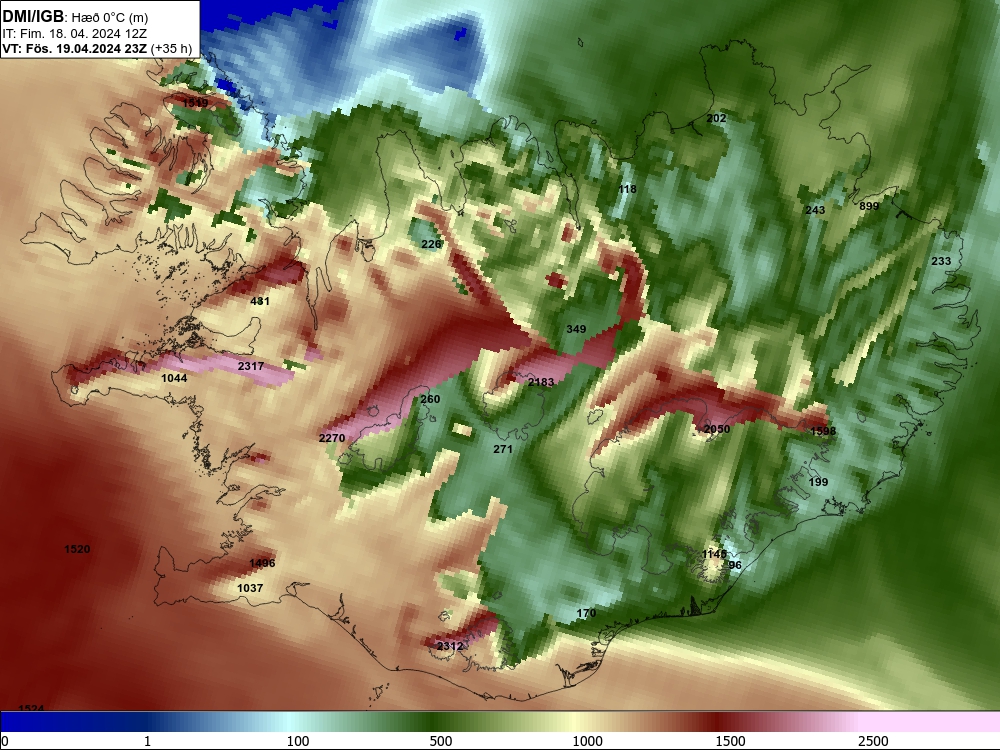Click the map value 118
1000x750 pixels.
click(x=628, y=189)
